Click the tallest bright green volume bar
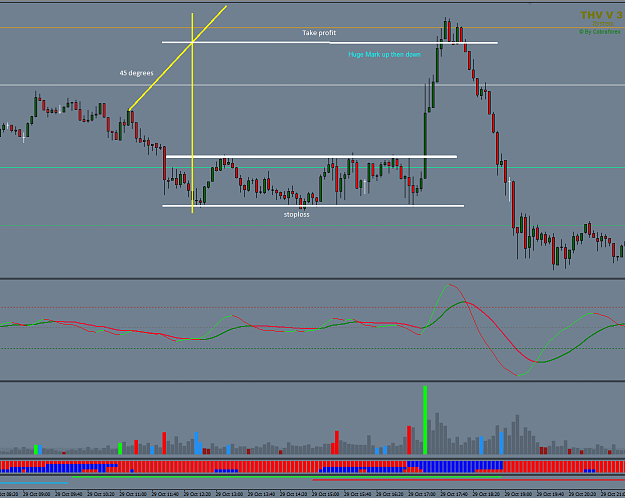625x498 pixels. pyautogui.click(x=425, y=420)
